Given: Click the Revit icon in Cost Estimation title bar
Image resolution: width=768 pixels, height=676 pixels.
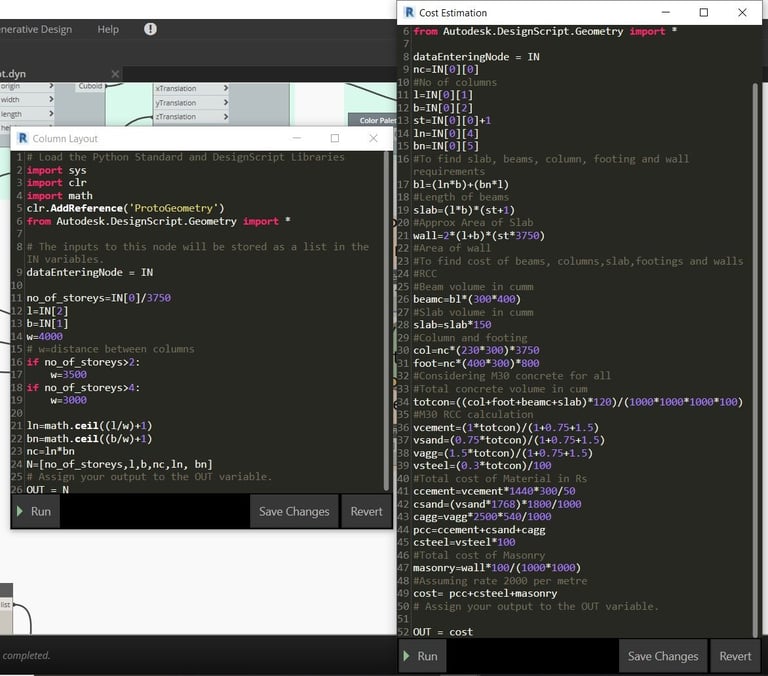Looking at the screenshot, I should pyautogui.click(x=409, y=12).
